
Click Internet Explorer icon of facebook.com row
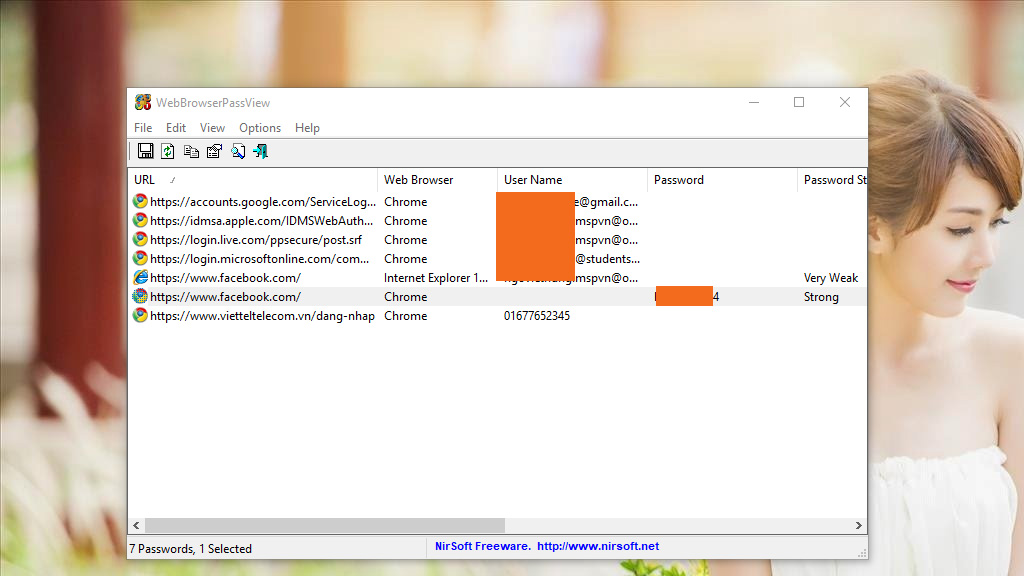pos(140,277)
